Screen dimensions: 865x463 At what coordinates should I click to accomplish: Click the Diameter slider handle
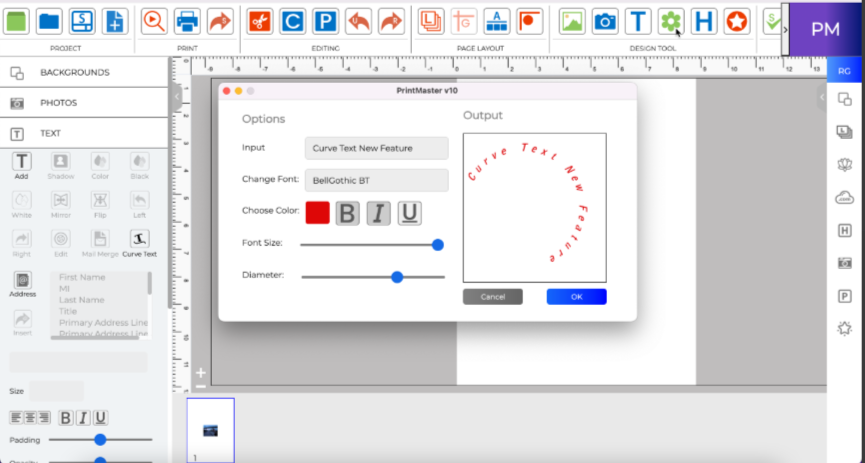click(x=397, y=277)
